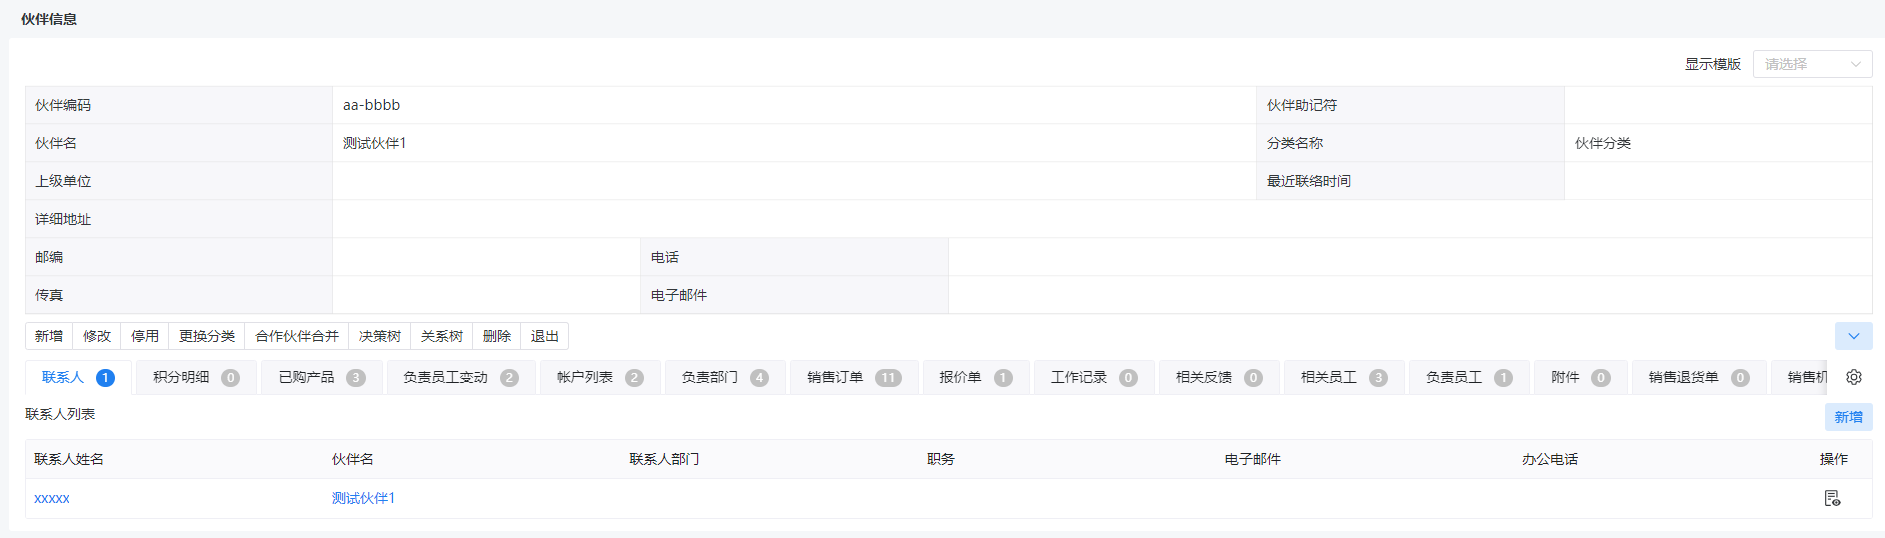
Task: Select the 伙伴分类 category value
Action: coord(1603,143)
